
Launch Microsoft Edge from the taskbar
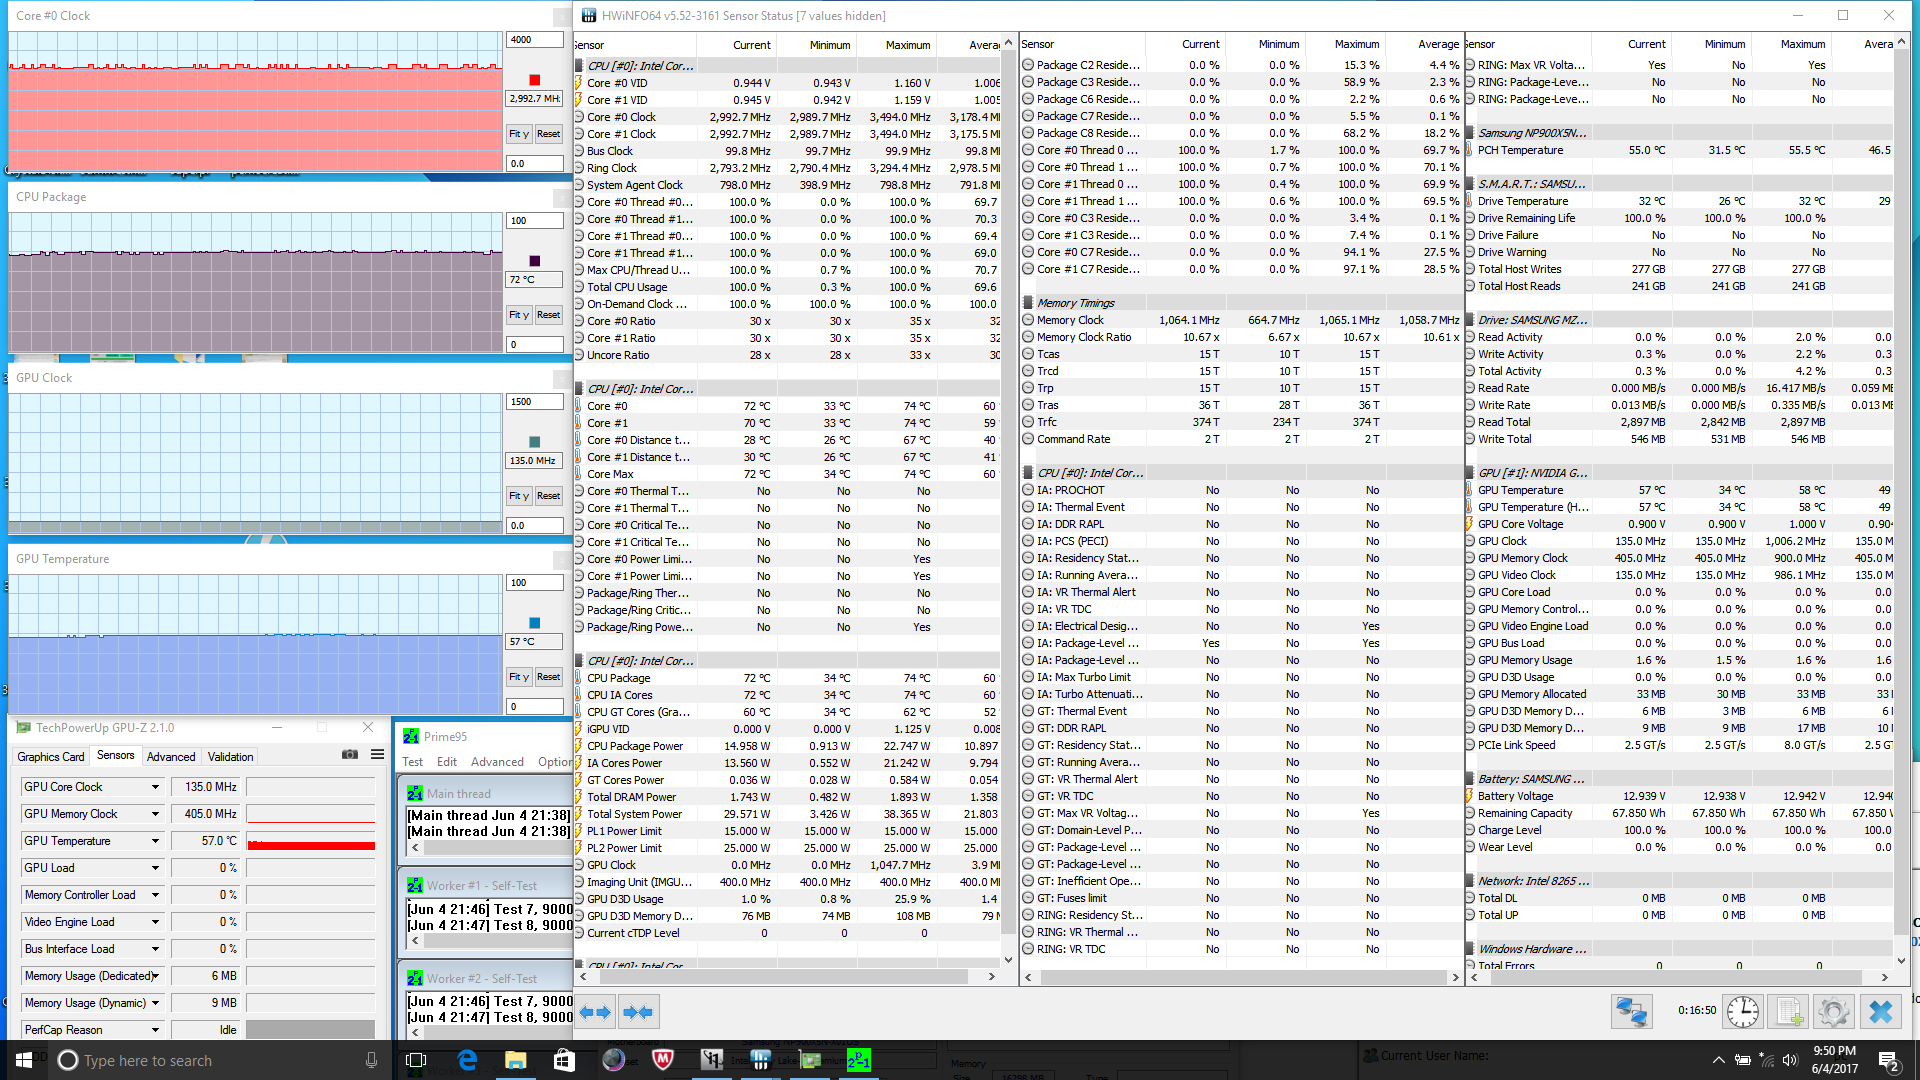pyautogui.click(x=467, y=1060)
